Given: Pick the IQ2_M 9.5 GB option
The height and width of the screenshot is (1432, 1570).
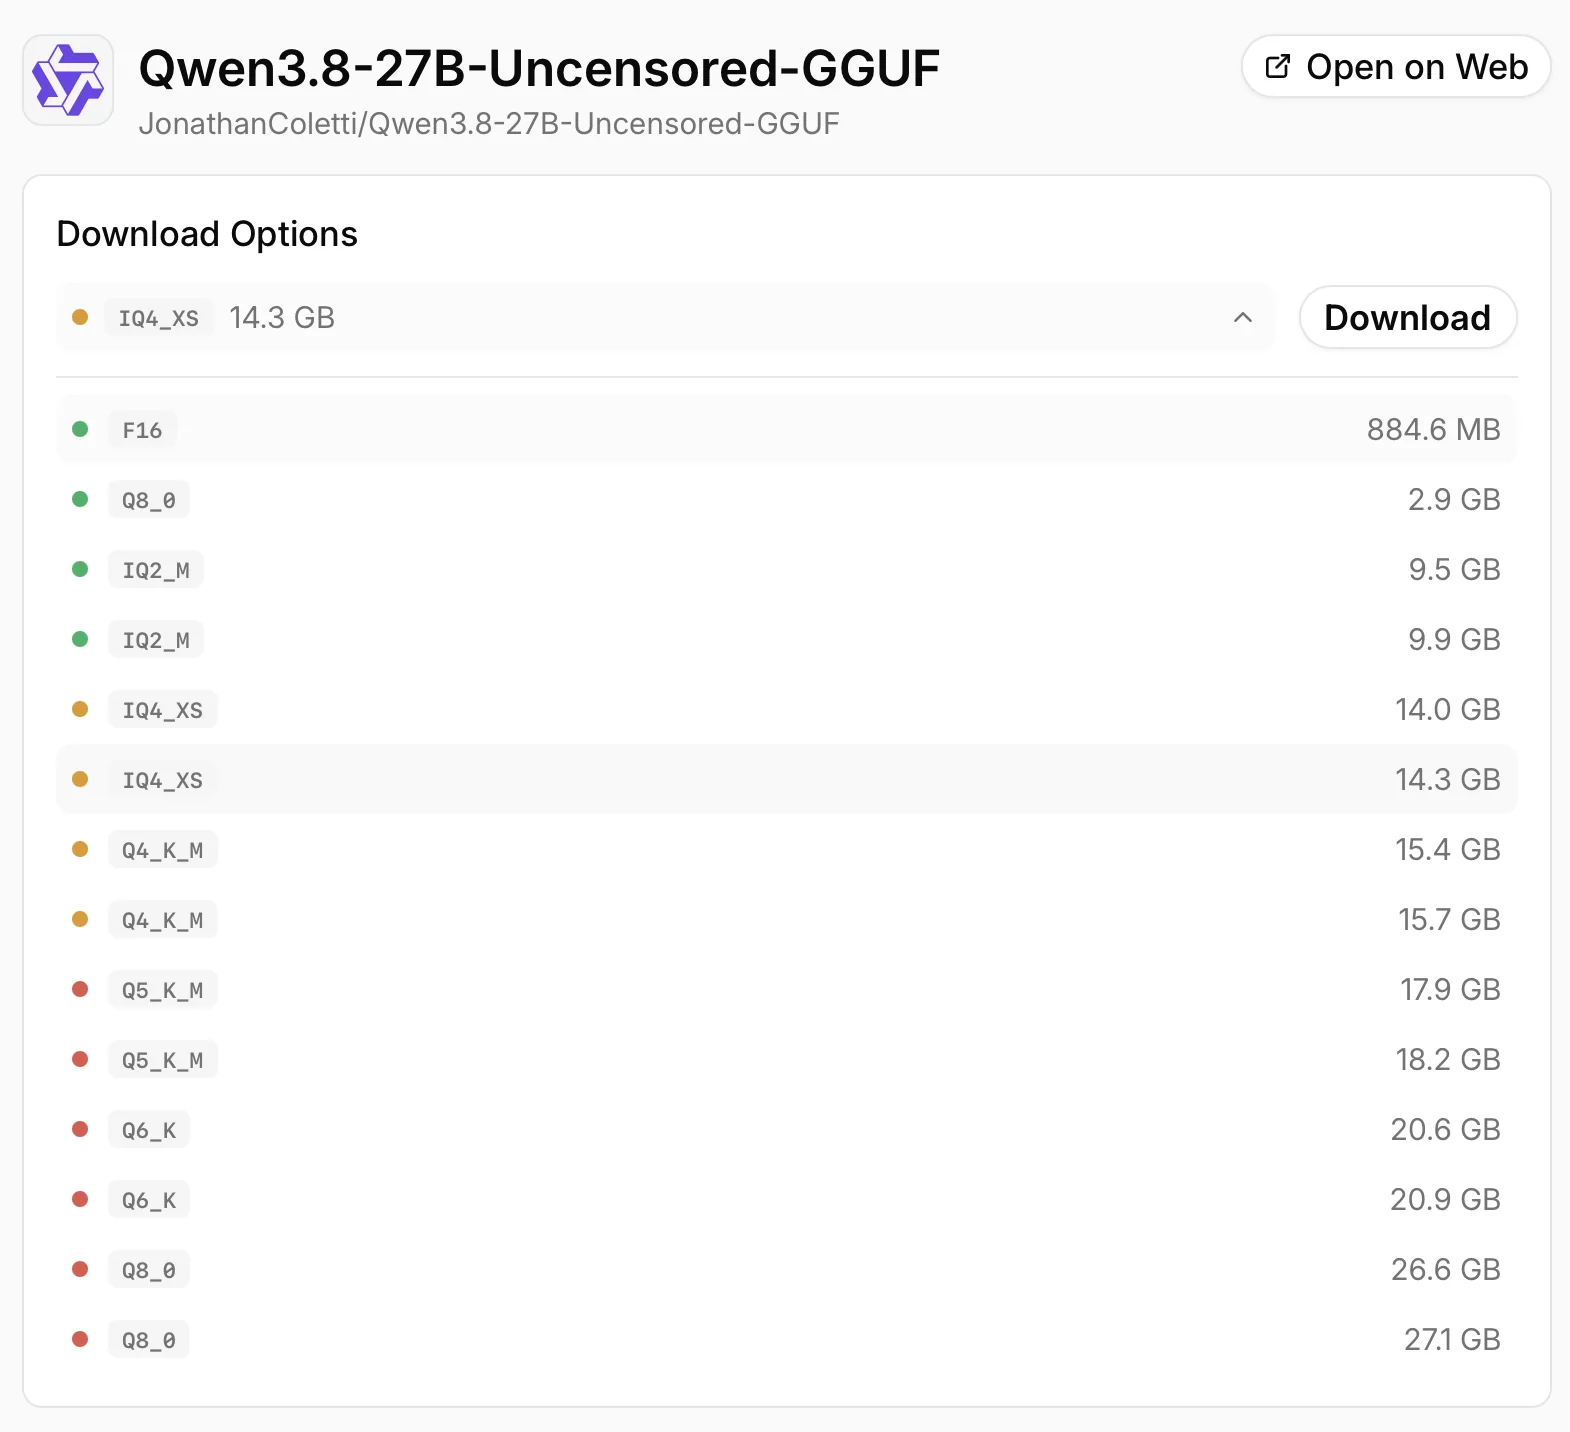Looking at the screenshot, I should pos(787,569).
